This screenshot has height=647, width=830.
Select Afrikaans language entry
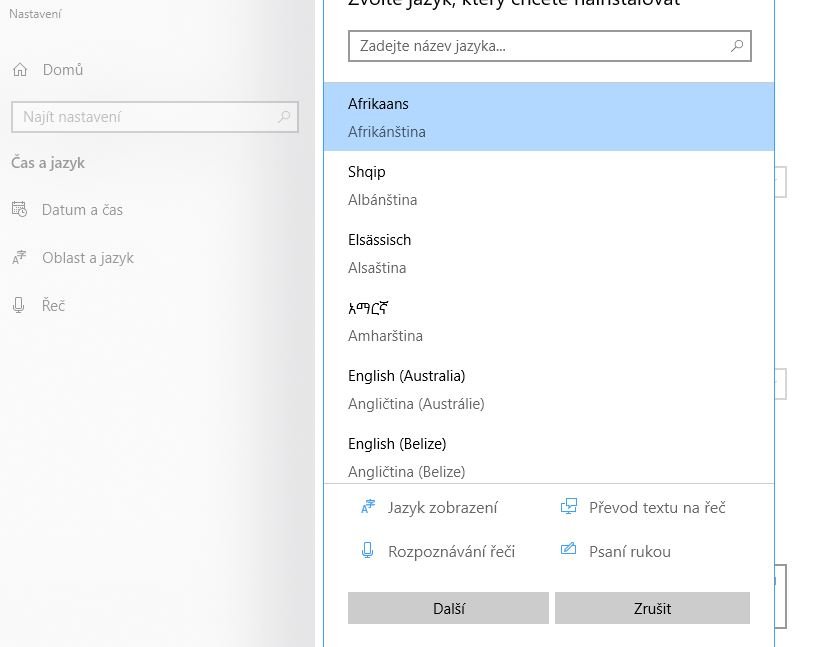click(549, 117)
